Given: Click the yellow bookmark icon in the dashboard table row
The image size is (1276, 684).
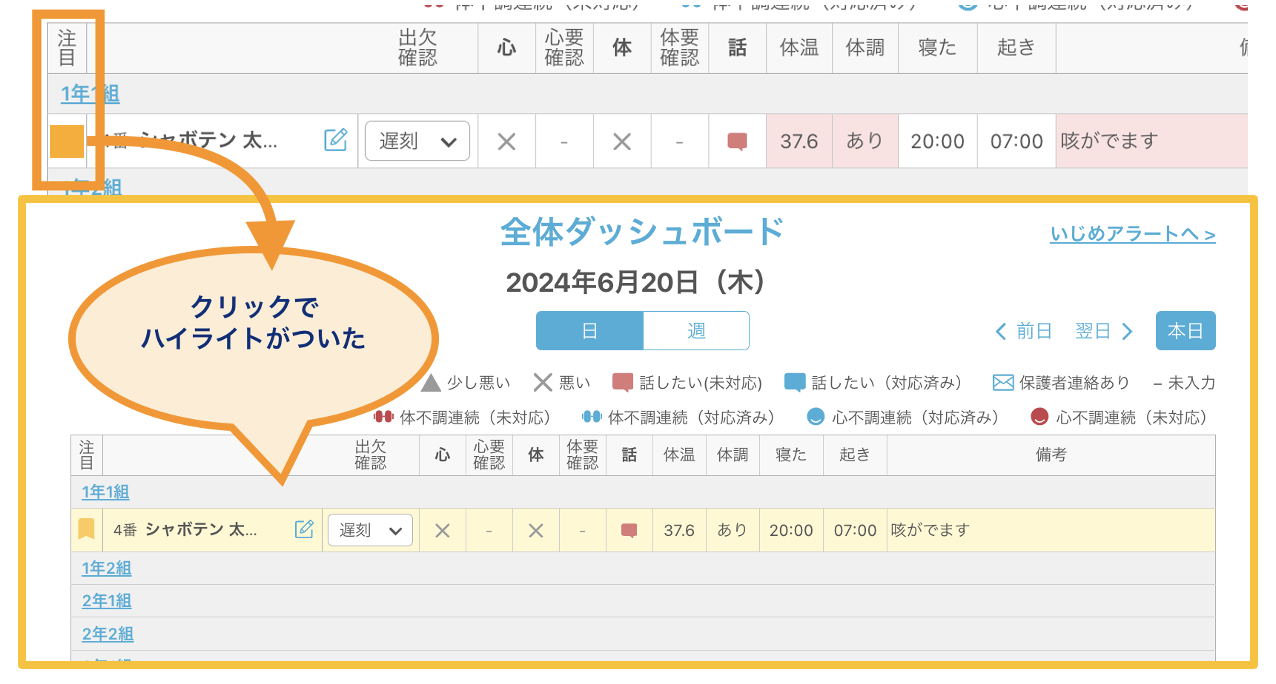Looking at the screenshot, I should click(86, 529).
